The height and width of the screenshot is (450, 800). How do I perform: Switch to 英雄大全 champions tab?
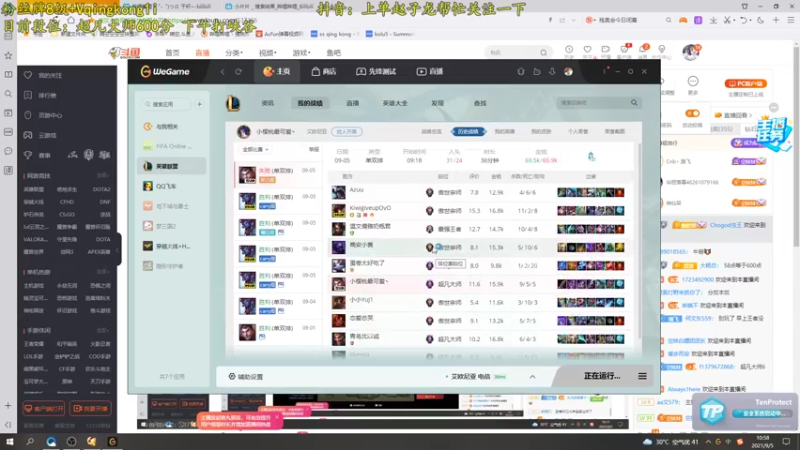pyautogui.click(x=395, y=103)
